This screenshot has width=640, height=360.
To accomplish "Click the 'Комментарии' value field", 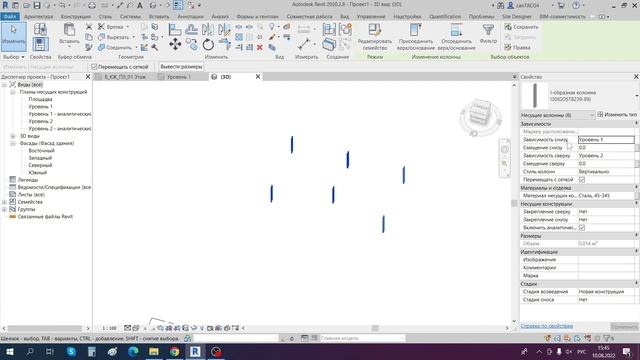I will point(606,268).
